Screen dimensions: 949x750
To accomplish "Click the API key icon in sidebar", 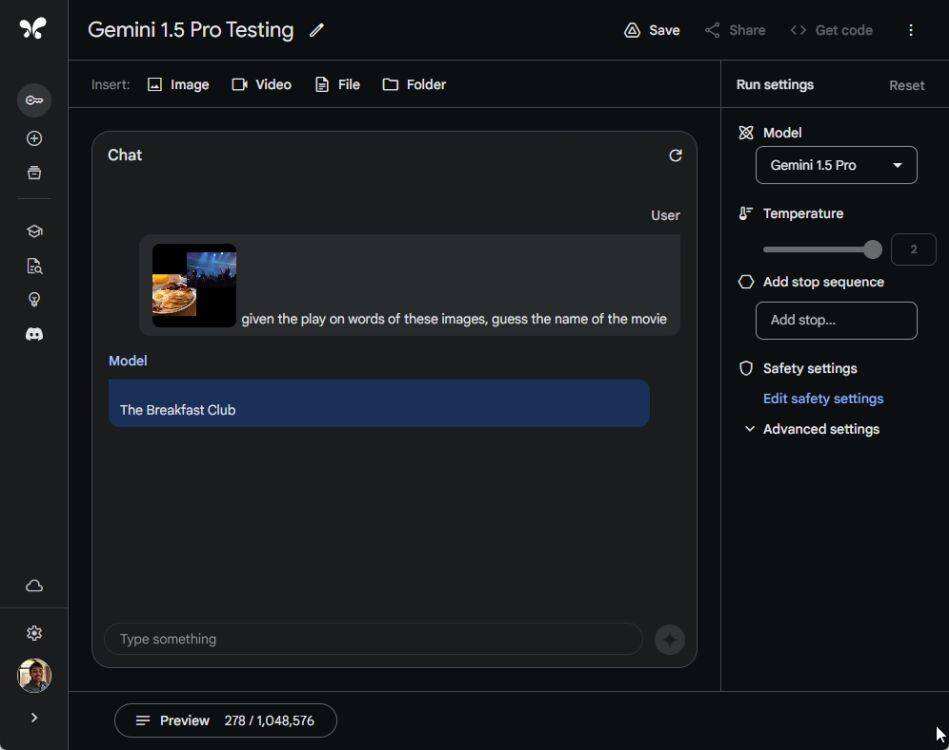I will [x=34, y=100].
